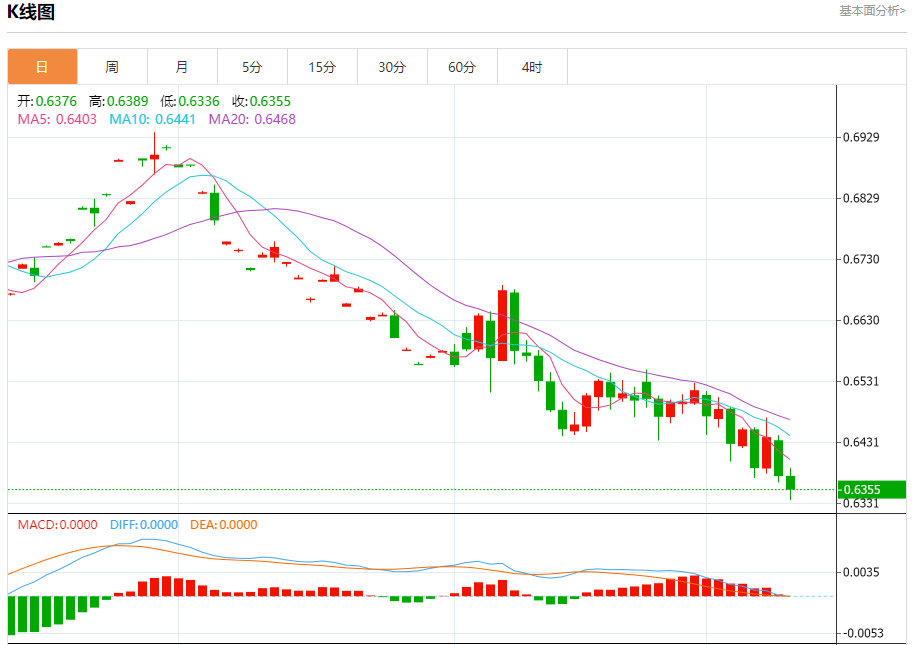Screen dimensions: 912x645
Task: Select the 日 daily chart tab
Action: [42, 67]
